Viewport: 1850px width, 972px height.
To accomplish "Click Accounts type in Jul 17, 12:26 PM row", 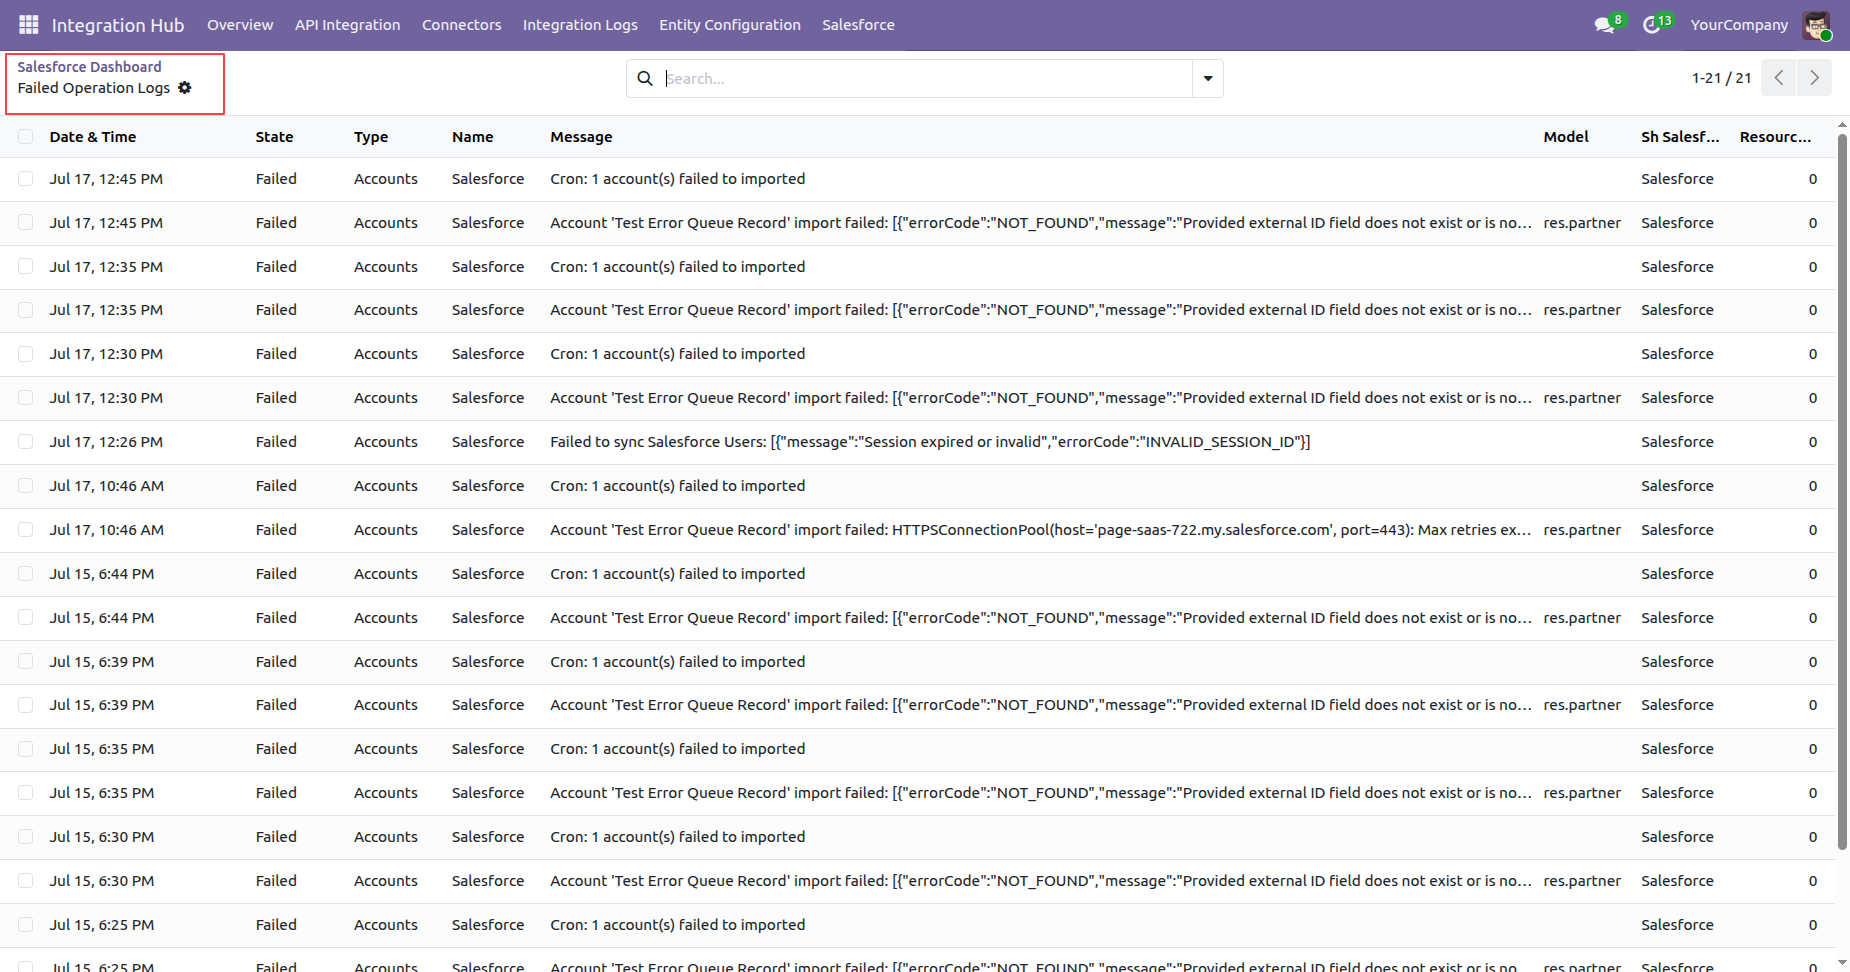I will [386, 442].
